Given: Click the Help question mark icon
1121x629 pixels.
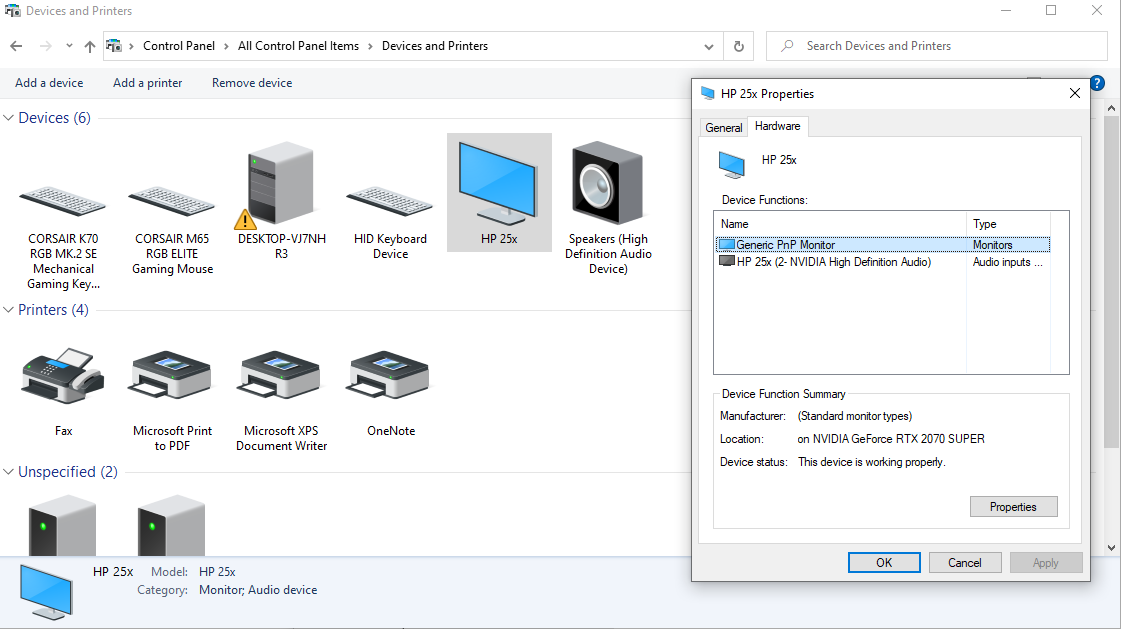Looking at the screenshot, I should [x=1097, y=83].
